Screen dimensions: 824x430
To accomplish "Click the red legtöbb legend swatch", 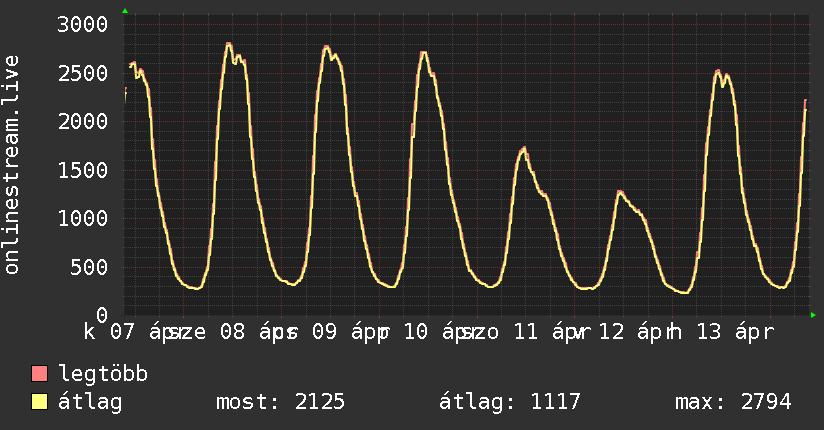I will tap(40, 375).
